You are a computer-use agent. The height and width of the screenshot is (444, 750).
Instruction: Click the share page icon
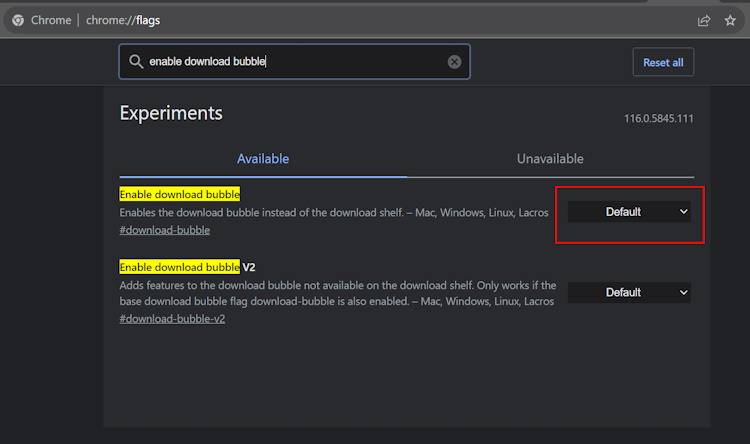tap(704, 21)
